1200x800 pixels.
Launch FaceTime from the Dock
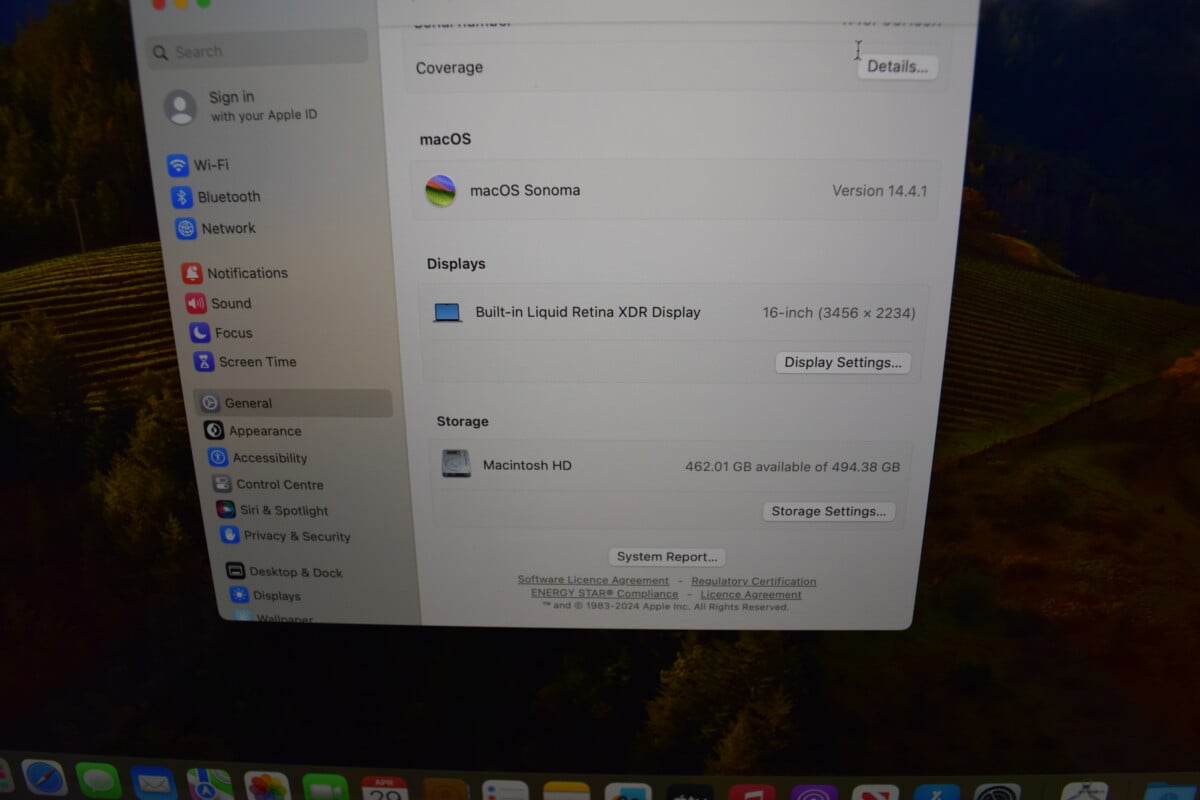click(x=325, y=789)
